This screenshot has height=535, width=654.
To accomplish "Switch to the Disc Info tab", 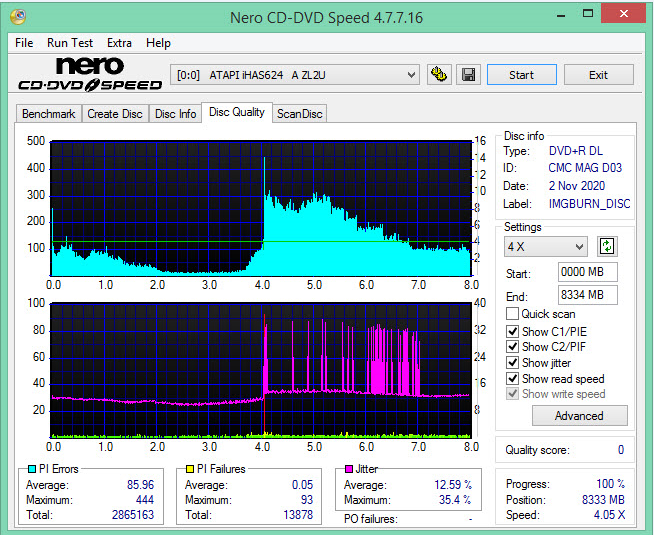I will [175, 114].
